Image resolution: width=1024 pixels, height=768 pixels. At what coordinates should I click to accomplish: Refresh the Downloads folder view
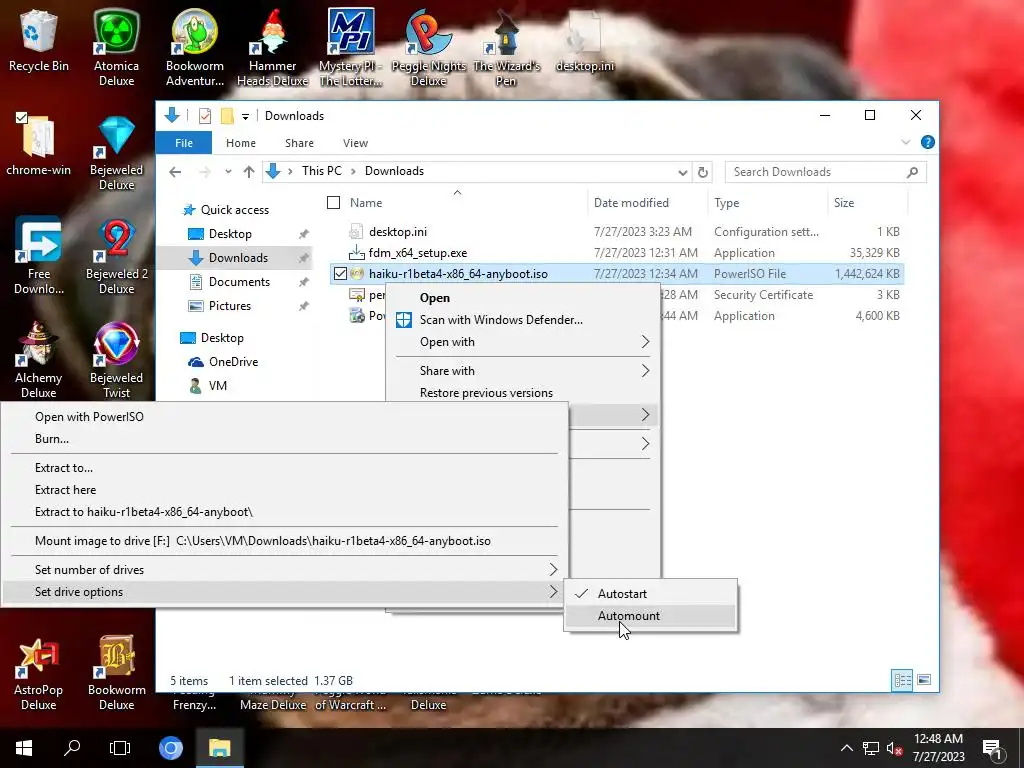[x=703, y=172]
